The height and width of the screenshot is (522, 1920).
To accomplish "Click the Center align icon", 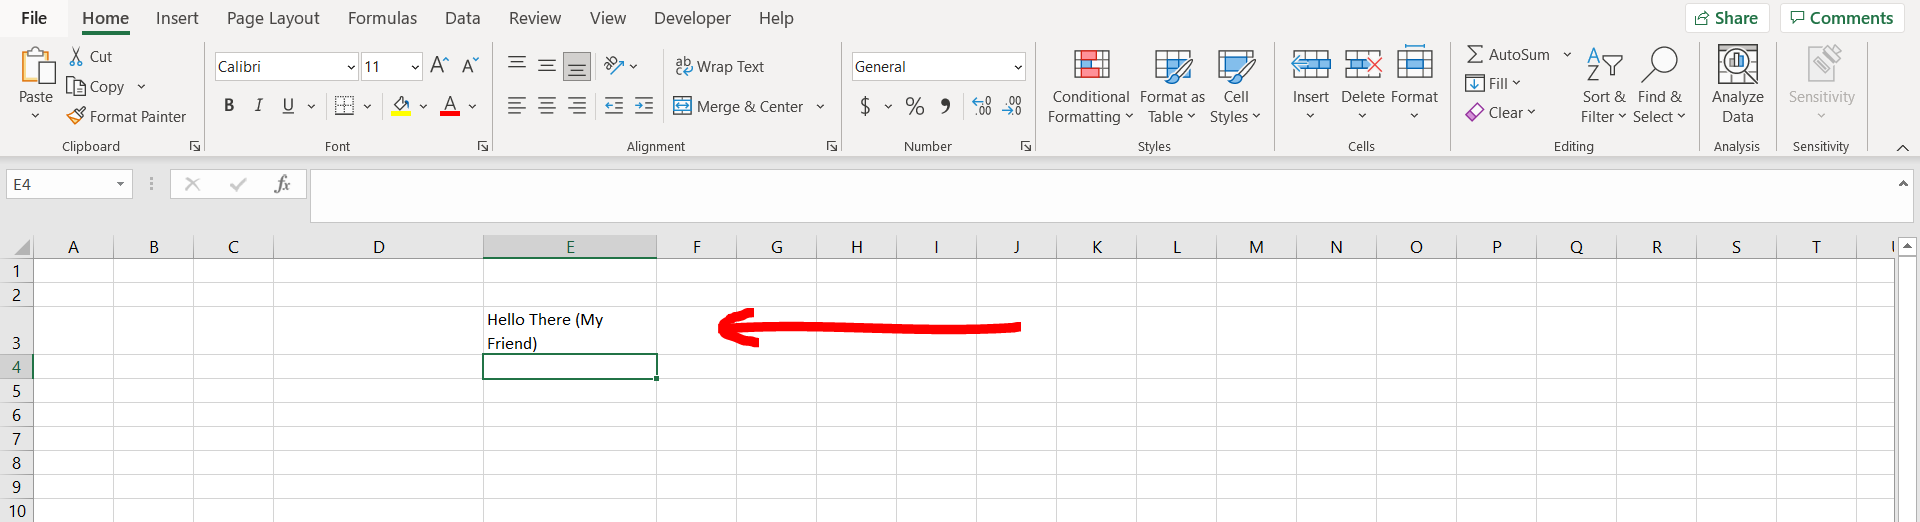I will click(x=547, y=106).
